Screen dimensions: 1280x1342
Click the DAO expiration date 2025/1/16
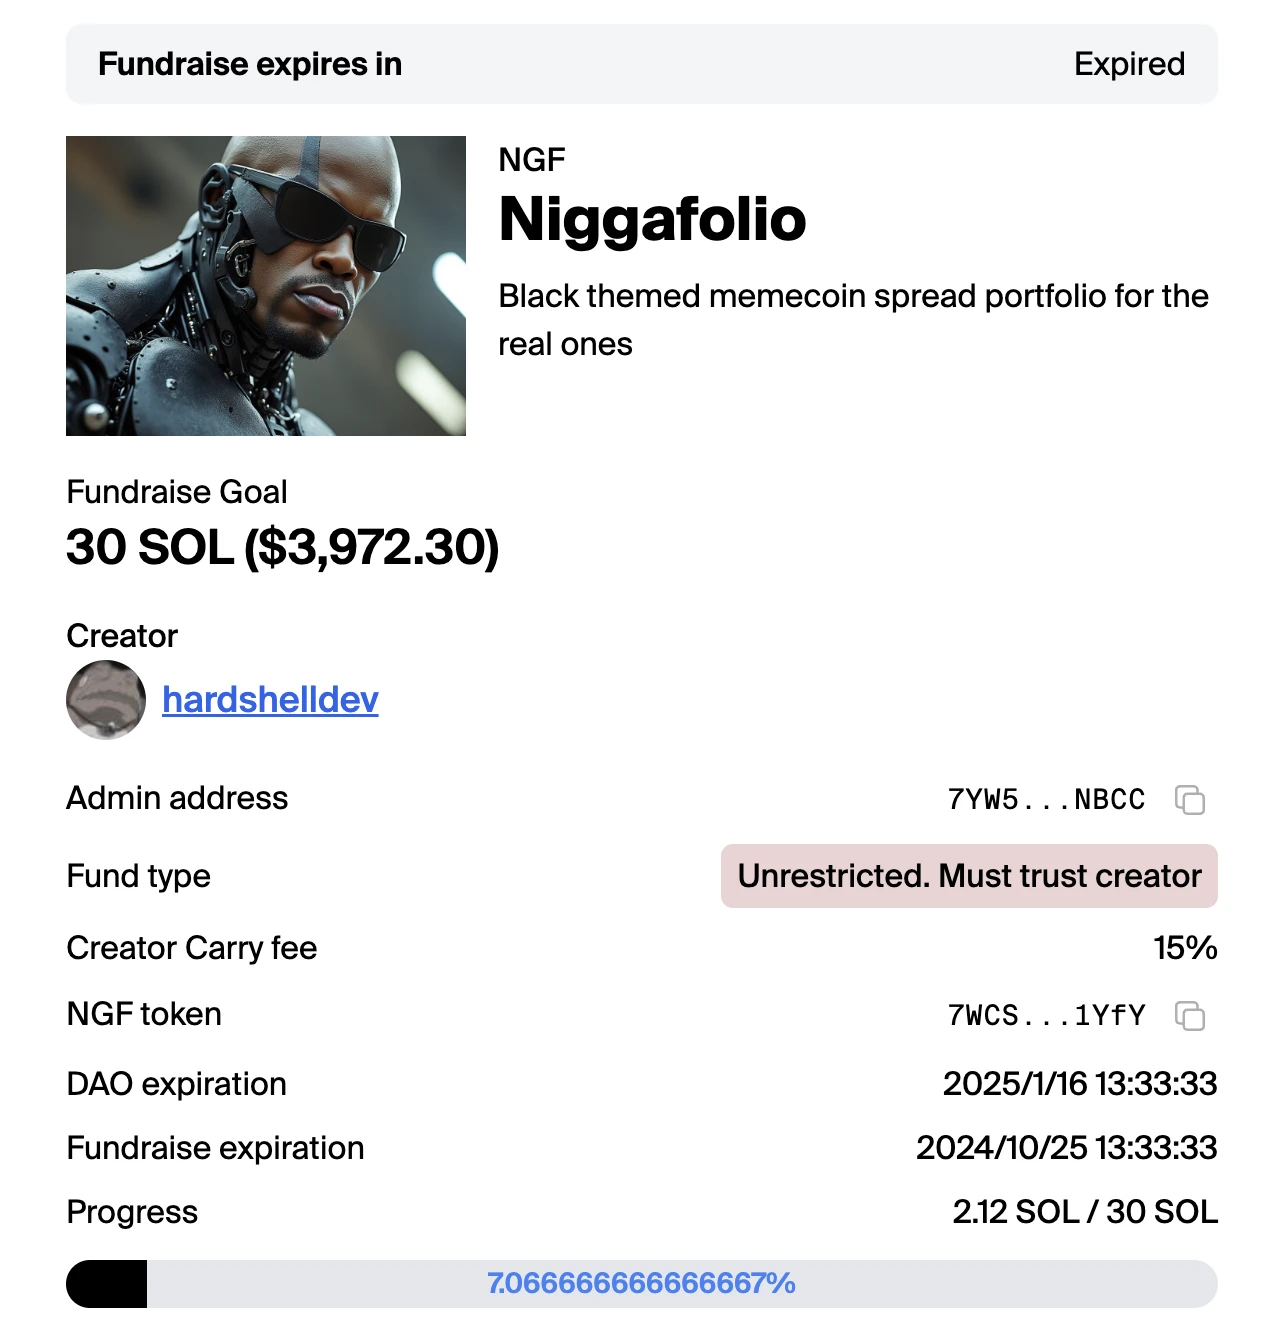point(1080,1084)
